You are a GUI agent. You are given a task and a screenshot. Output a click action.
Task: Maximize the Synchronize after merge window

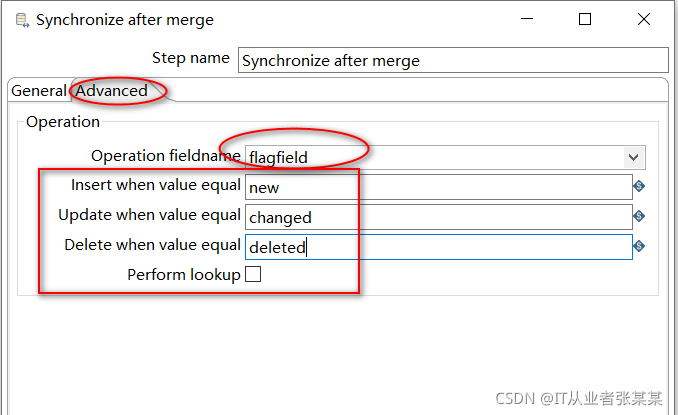[585, 19]
